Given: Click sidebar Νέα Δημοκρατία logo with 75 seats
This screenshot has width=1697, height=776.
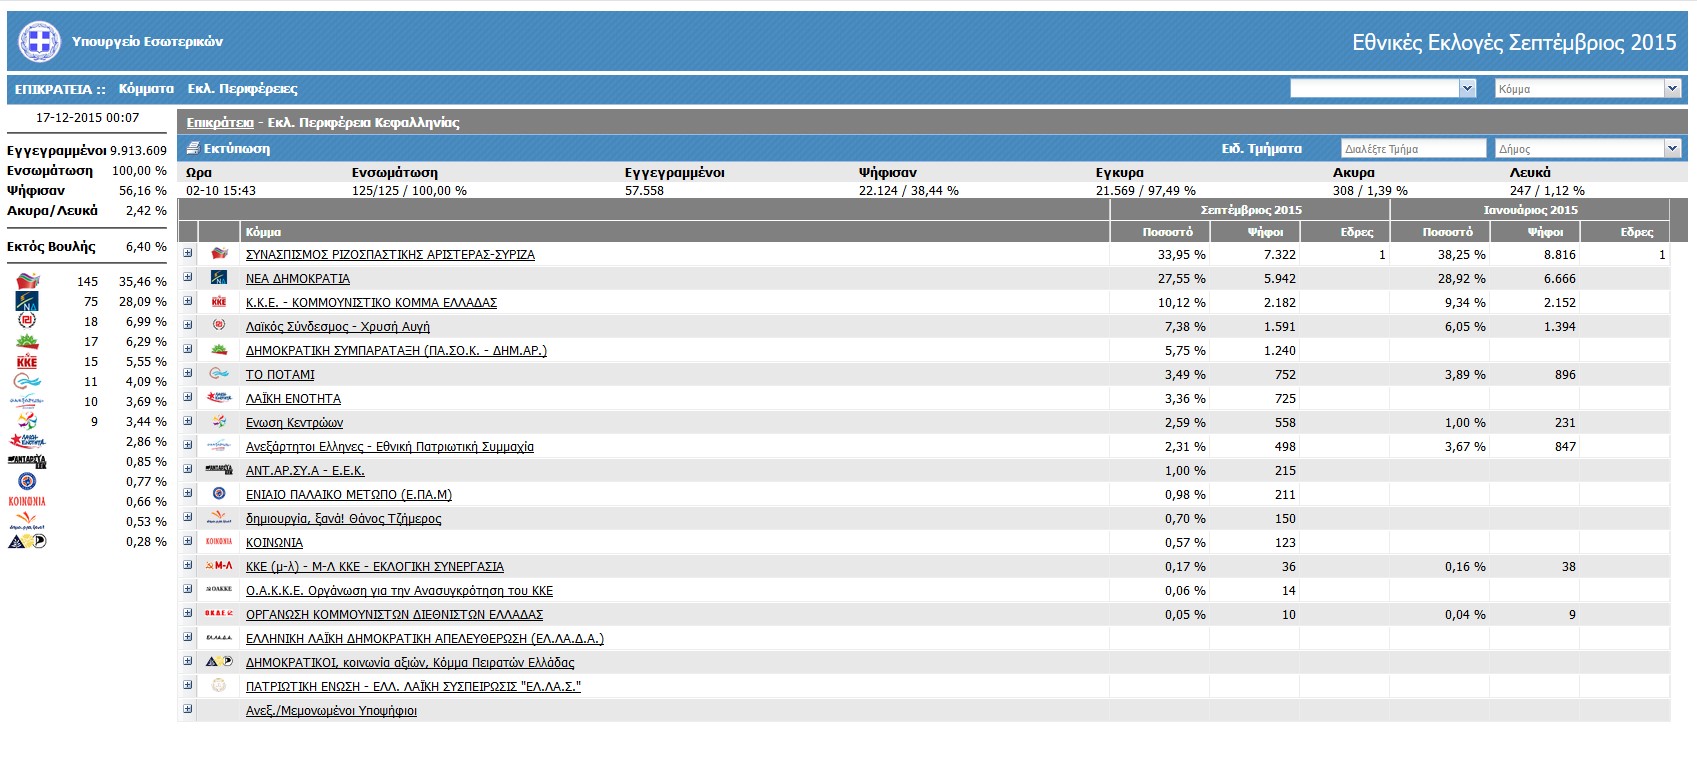Looking at the screenshot, I should point(27,301).
